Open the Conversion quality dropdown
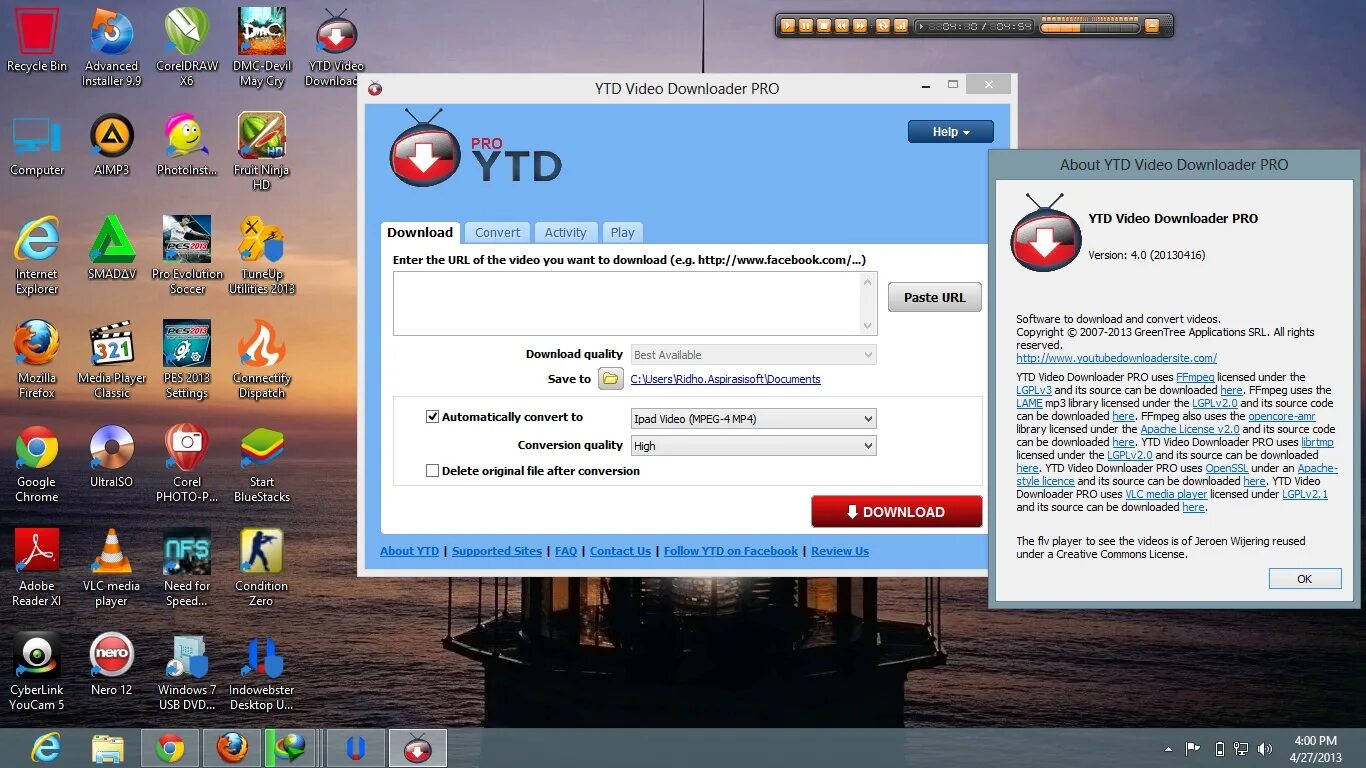The height and width of the screenshot is (768, 1366). (x=754, y=446)
